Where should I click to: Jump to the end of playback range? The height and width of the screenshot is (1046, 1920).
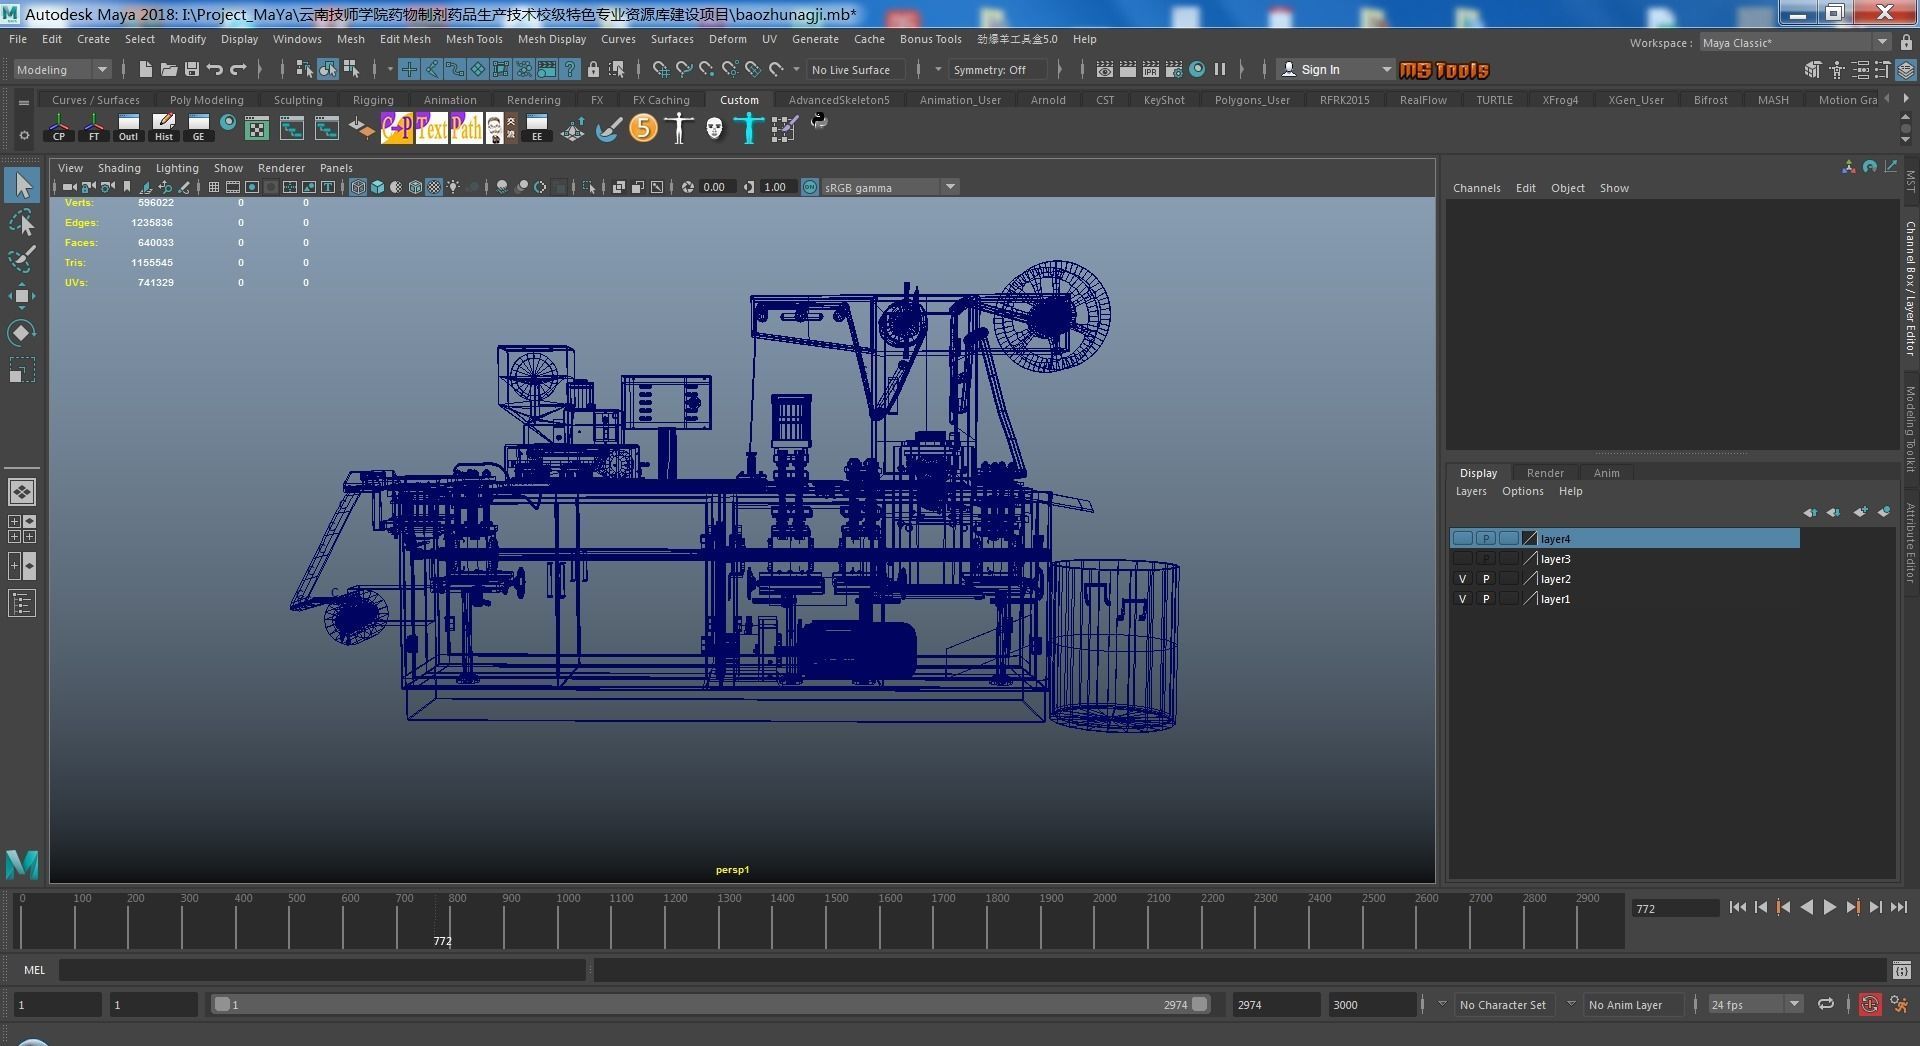pyautogui.click(x=1898, y=907)
